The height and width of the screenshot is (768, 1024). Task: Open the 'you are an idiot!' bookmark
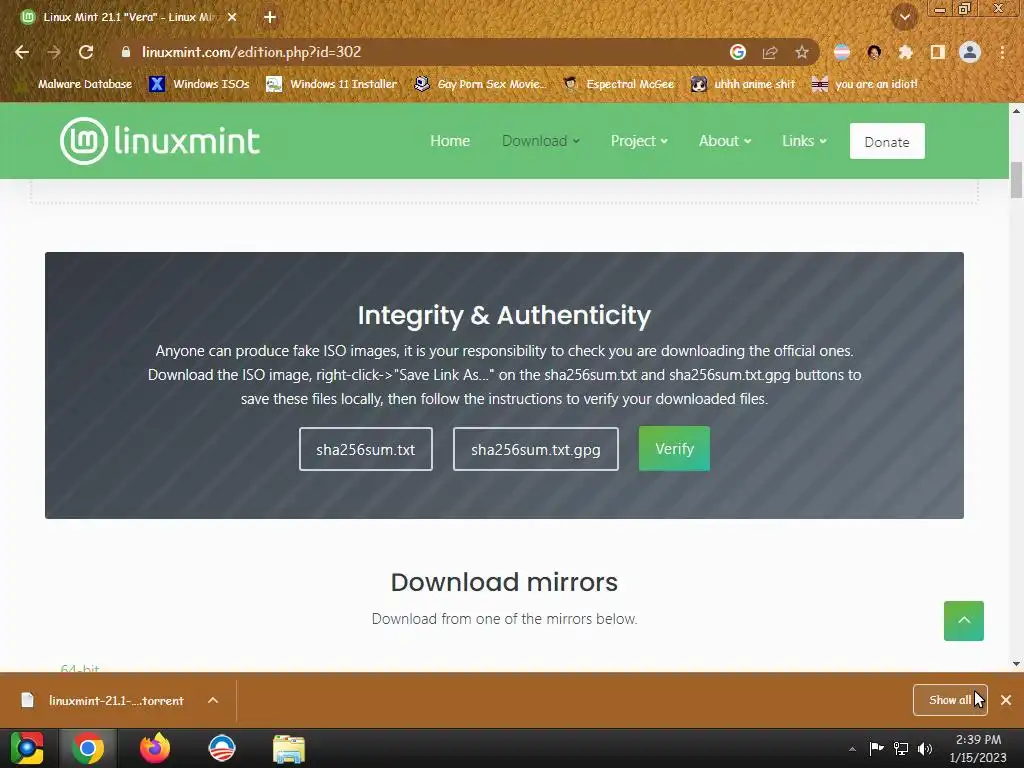pyautogui.click(x=865, y=84)
